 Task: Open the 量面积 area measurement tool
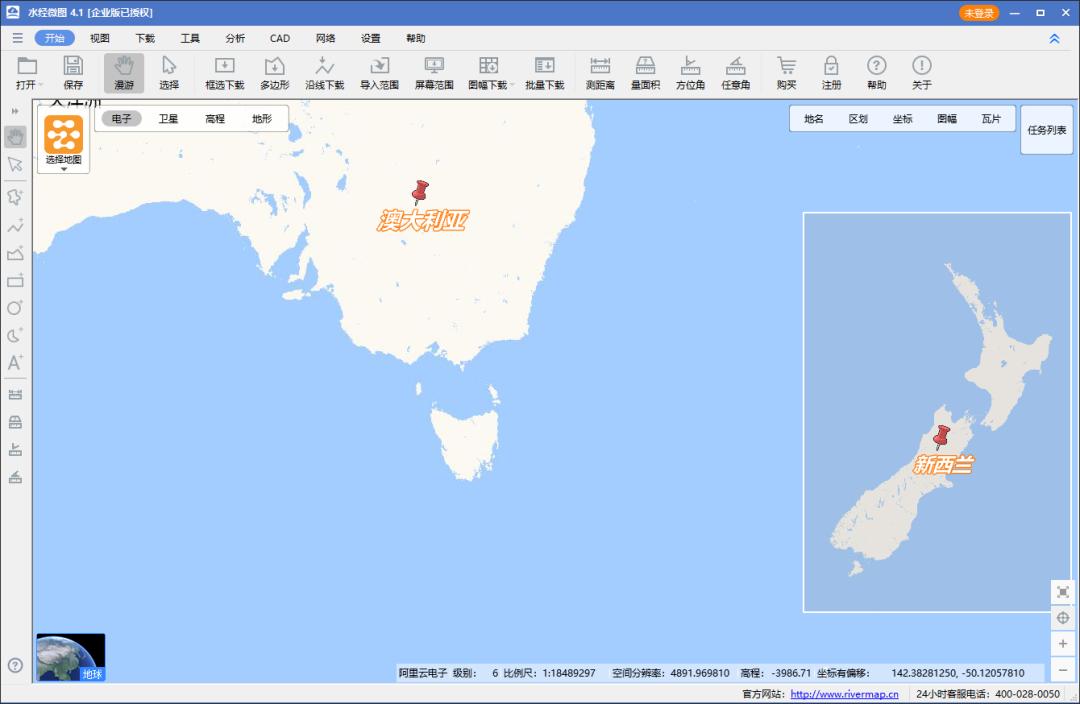coord(645,72)
